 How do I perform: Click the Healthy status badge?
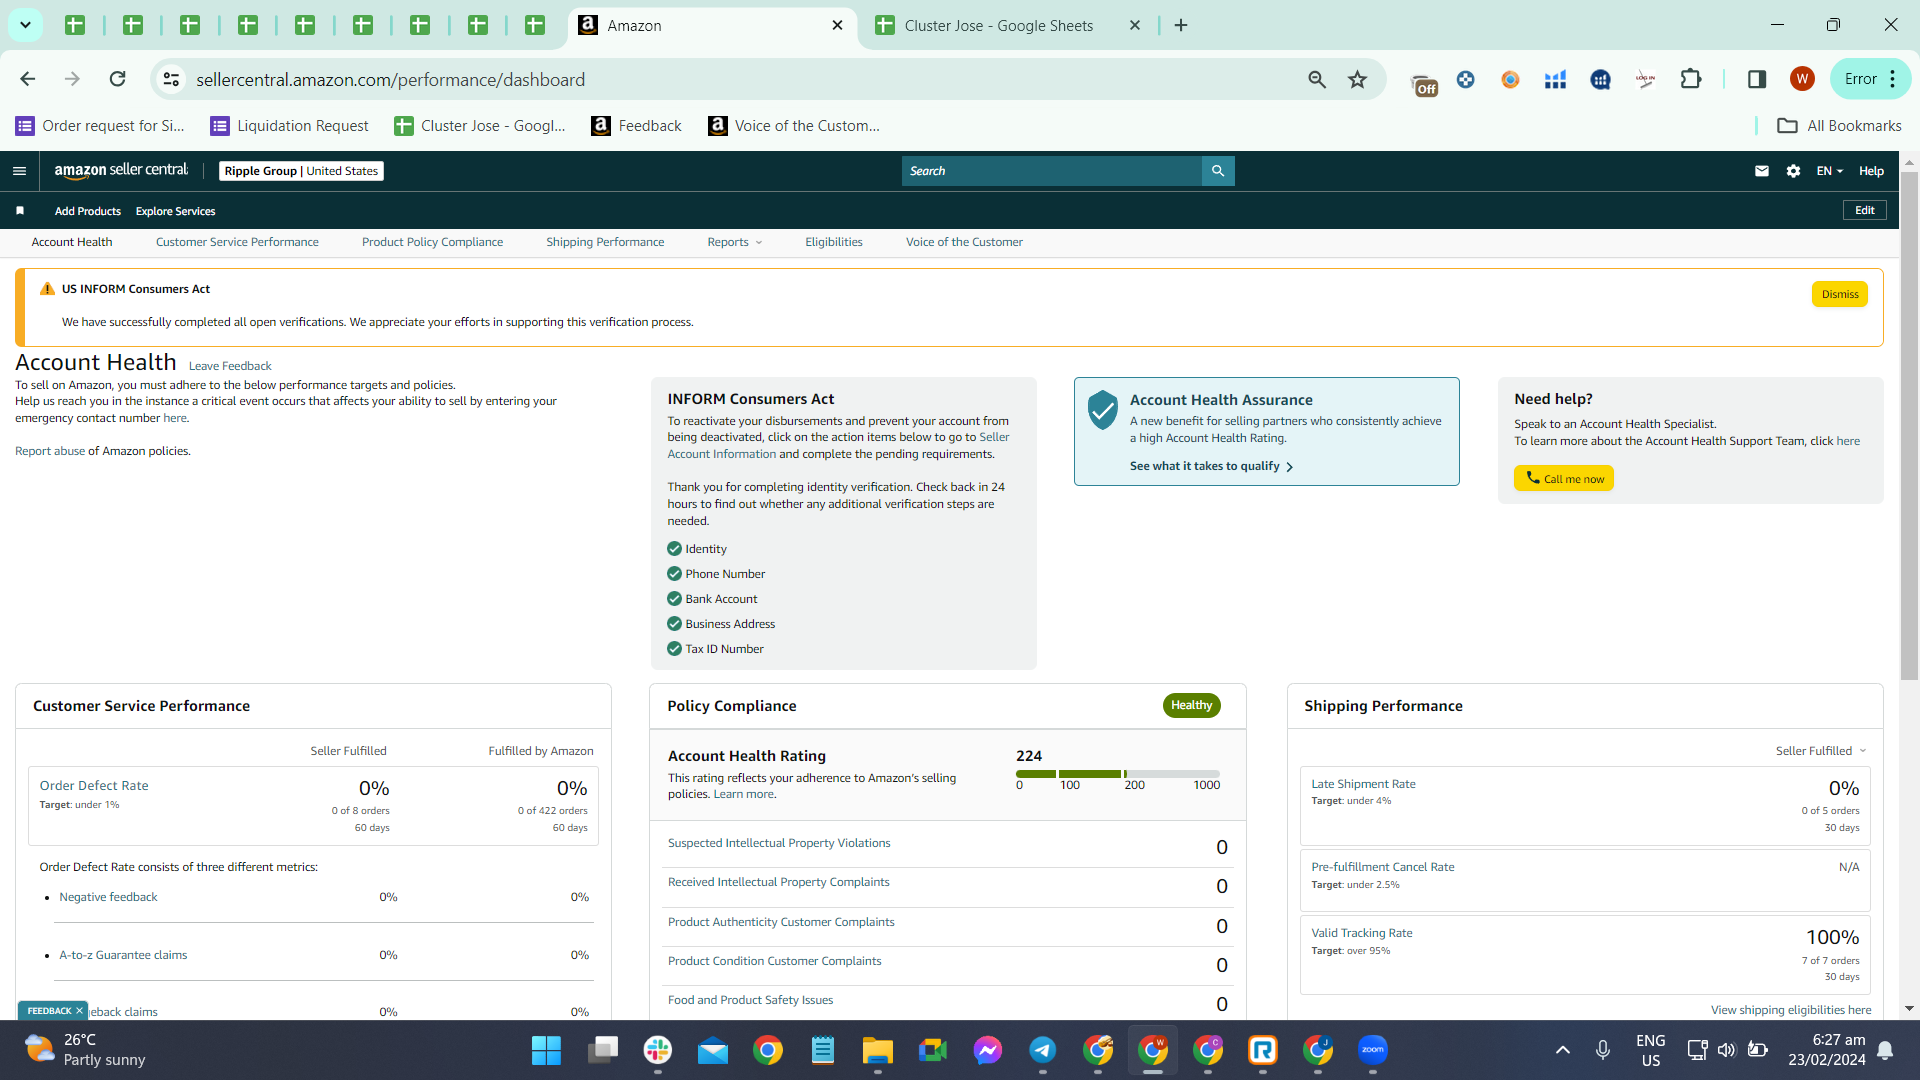pyautogui.click(x=1191, y=705)
